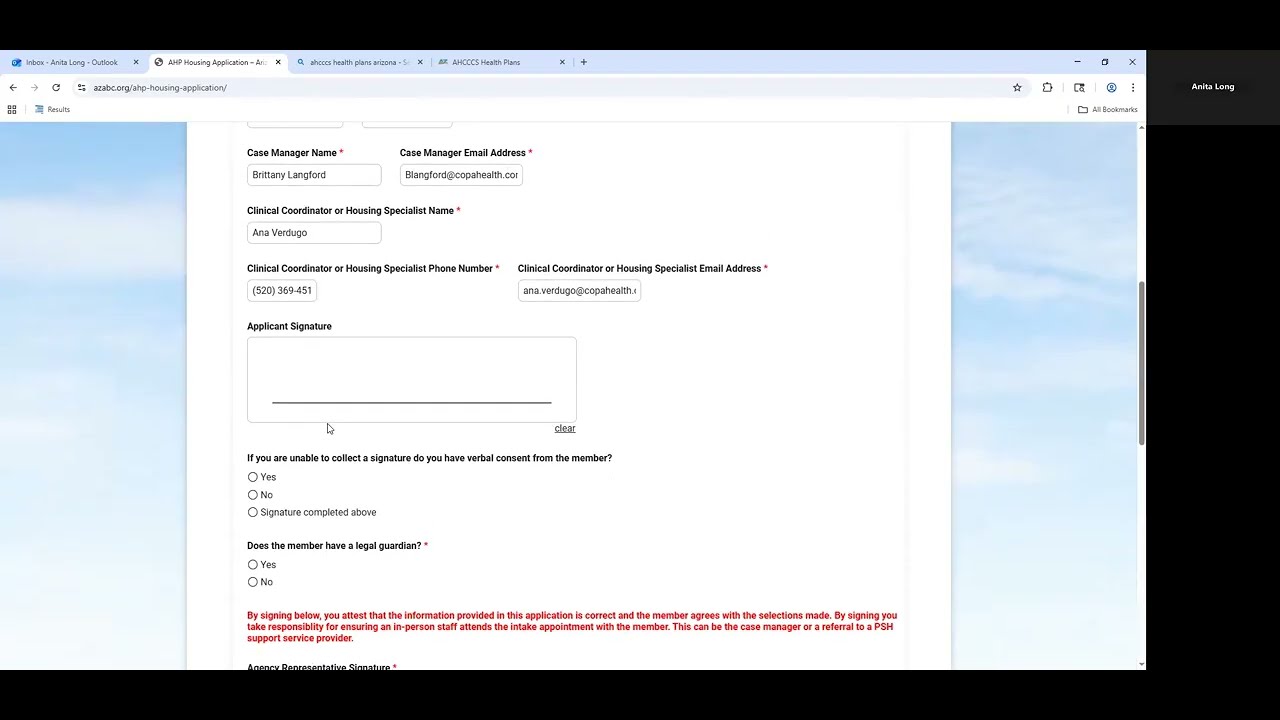The image size is (1280, 720).
Task: Open the media control icon in toolbar
Action: 1079,88
